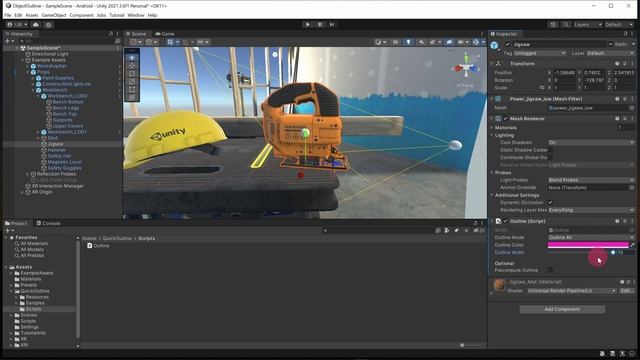Click the Rotation Y input field
Viewport: 640px width, 360px height.
[x=594, y=80]
